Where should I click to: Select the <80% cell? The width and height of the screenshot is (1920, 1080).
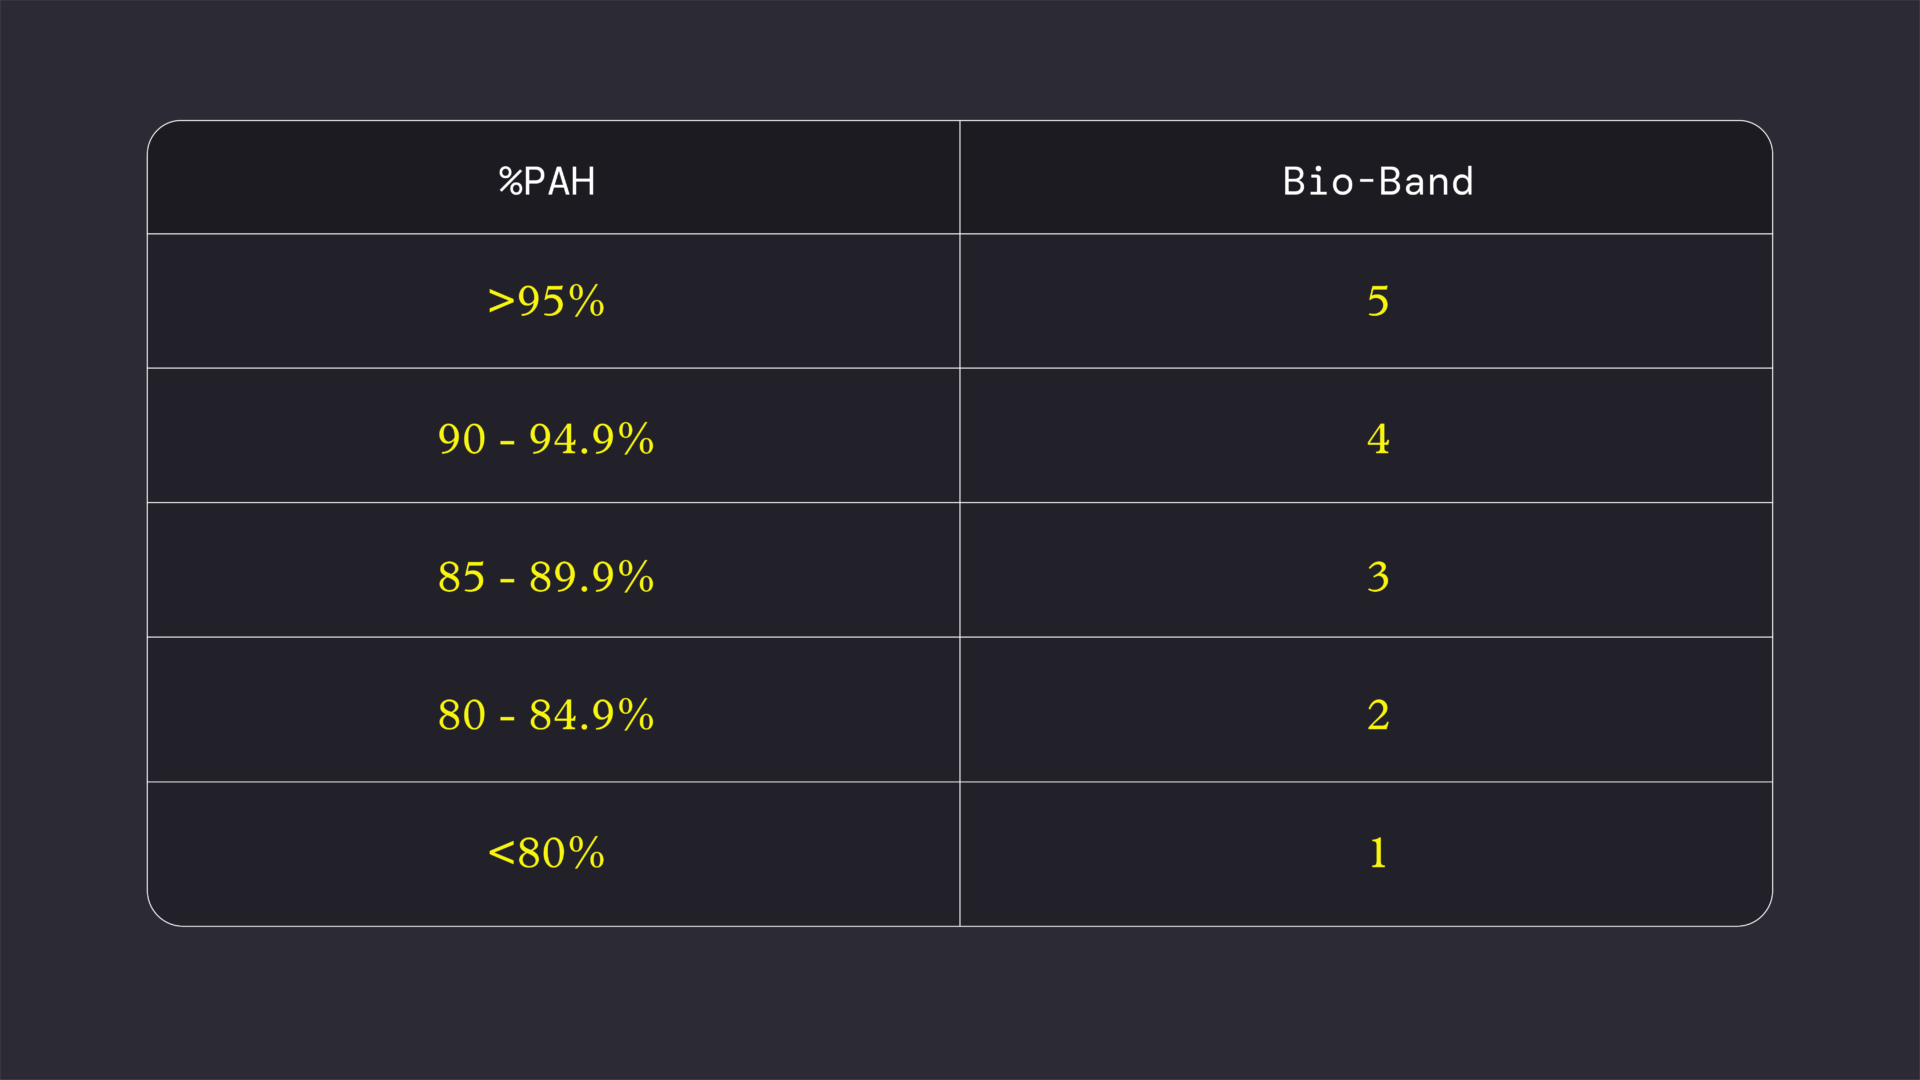pyautogui.click(x=546, y=853)
